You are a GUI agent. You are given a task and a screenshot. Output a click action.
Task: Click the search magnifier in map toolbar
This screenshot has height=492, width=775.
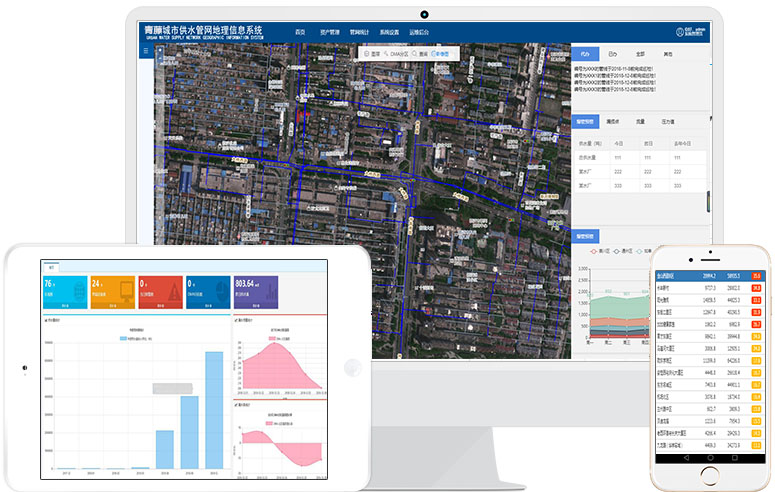point(415,54)
